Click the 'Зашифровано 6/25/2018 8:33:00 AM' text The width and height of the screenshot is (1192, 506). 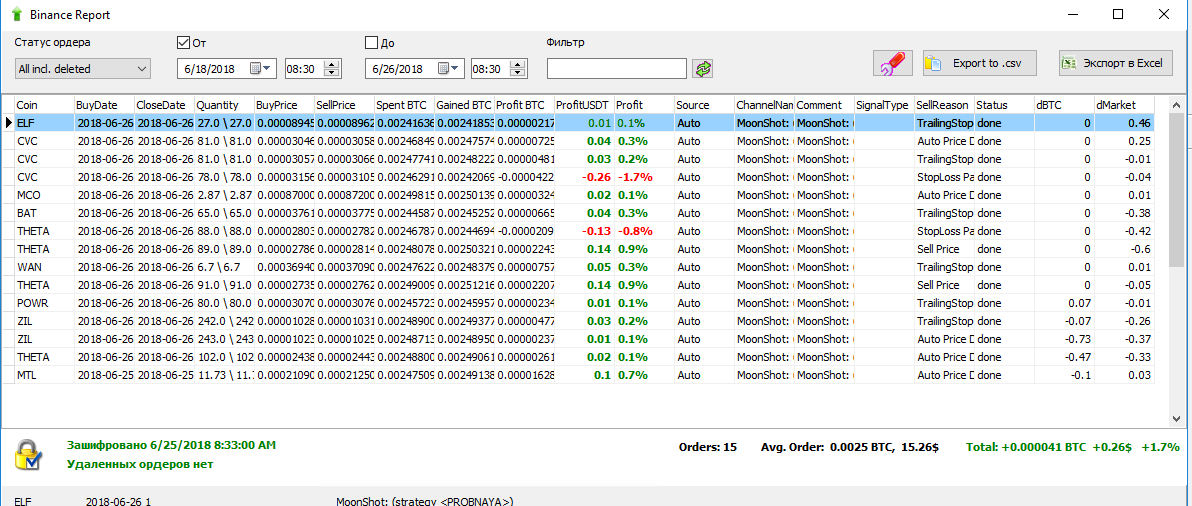(x=171, y=444)
